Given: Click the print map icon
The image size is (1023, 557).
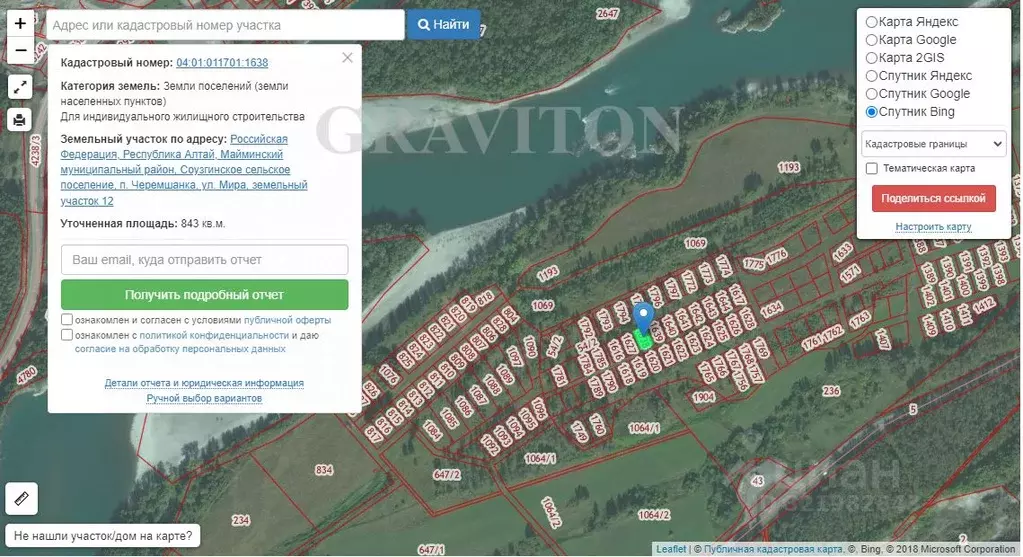Looking at the screenshot, I should (20, 120).
